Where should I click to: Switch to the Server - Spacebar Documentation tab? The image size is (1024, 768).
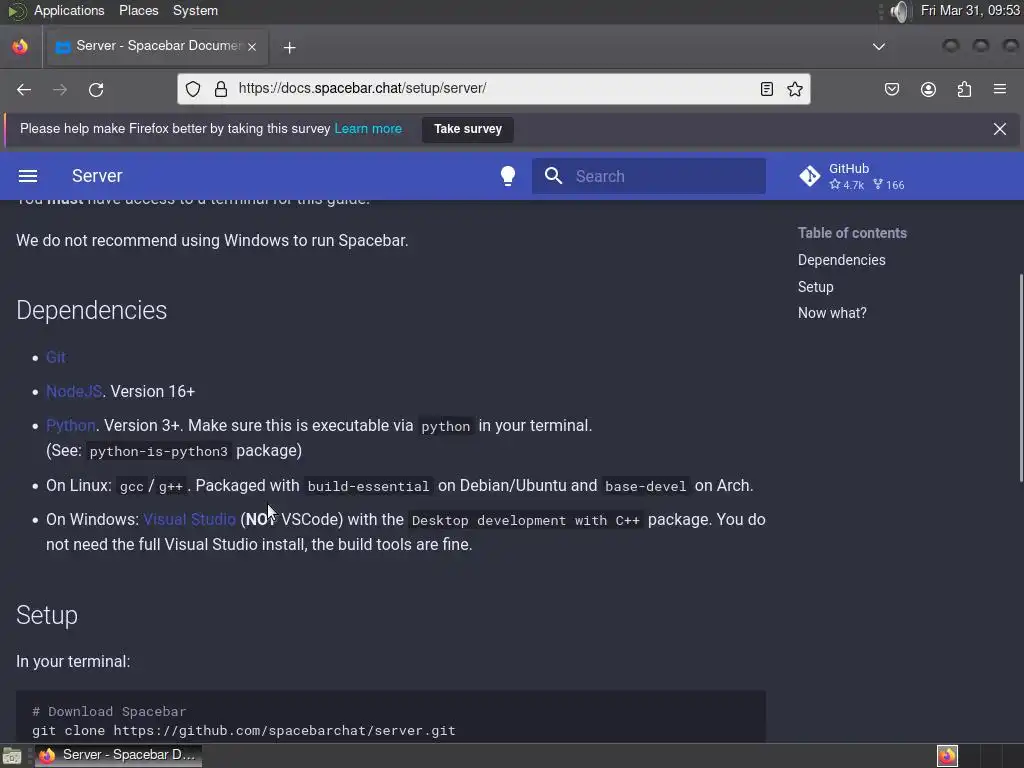157,46
